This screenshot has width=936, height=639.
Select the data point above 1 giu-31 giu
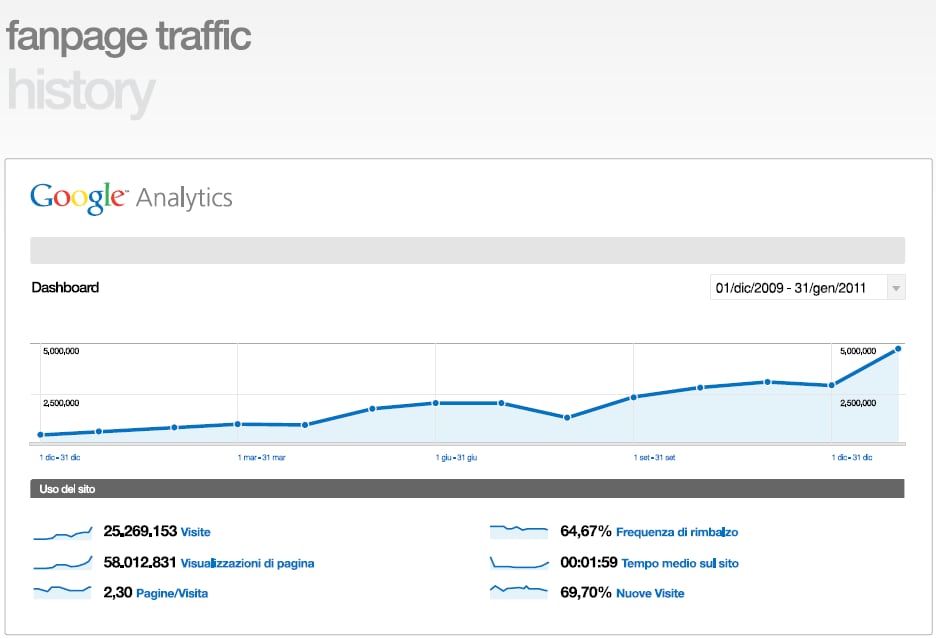436,403
